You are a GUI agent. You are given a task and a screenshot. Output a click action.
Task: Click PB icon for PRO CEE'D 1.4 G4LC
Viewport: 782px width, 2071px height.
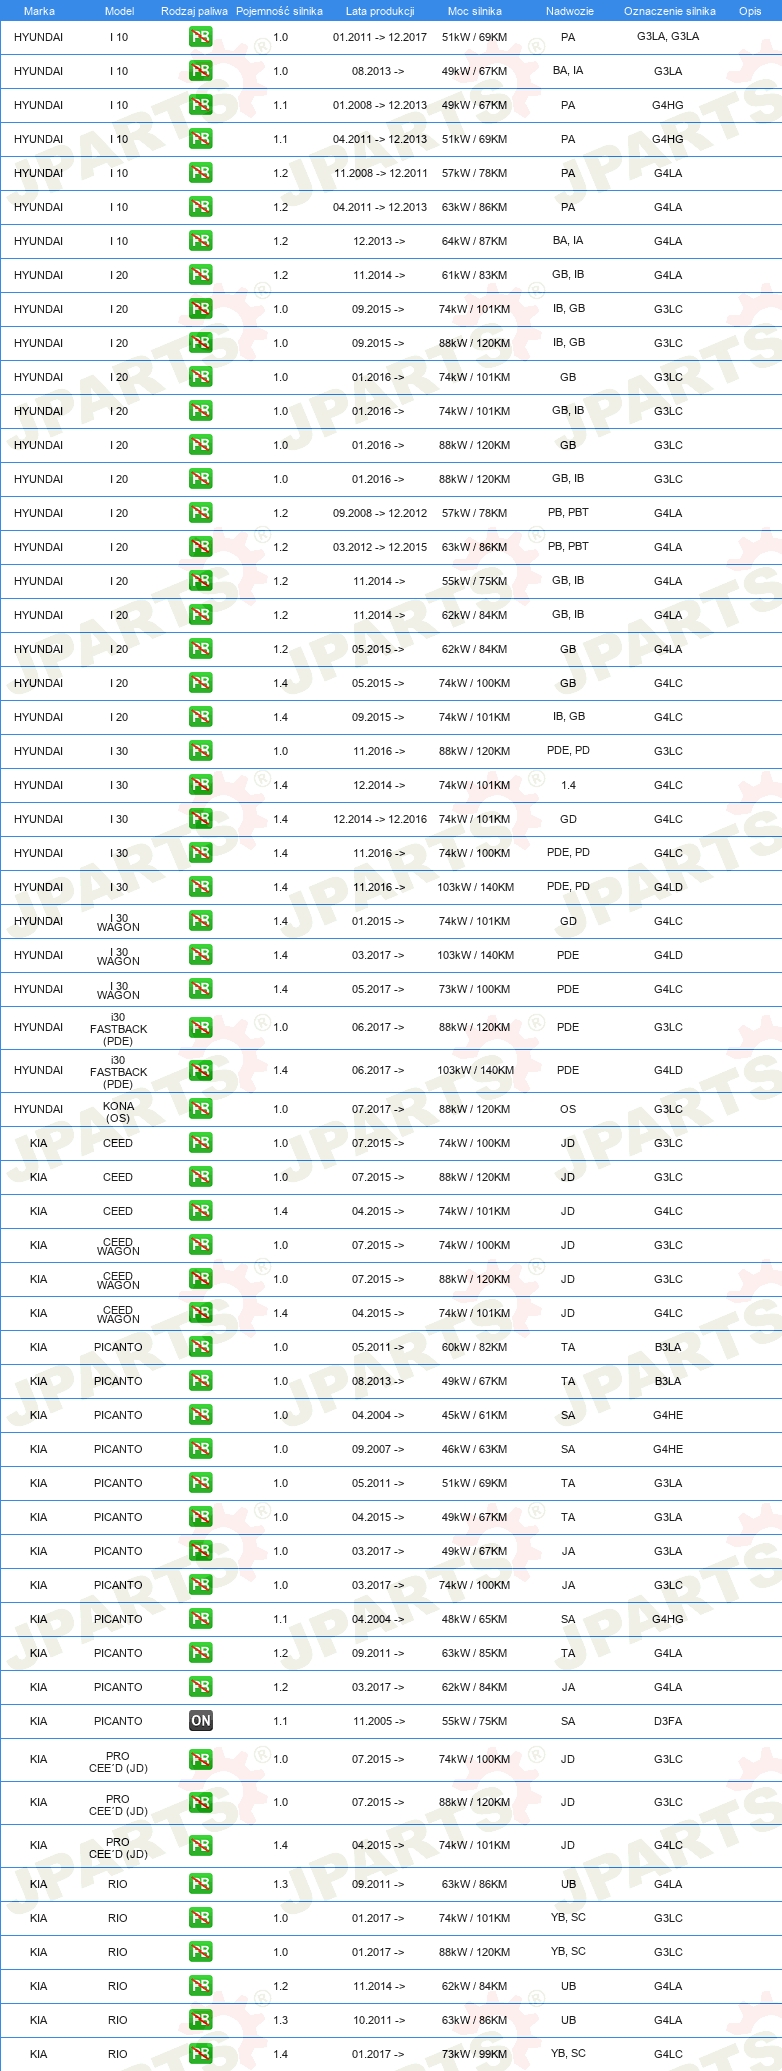pyautogui.click(x=201, y=1845)
